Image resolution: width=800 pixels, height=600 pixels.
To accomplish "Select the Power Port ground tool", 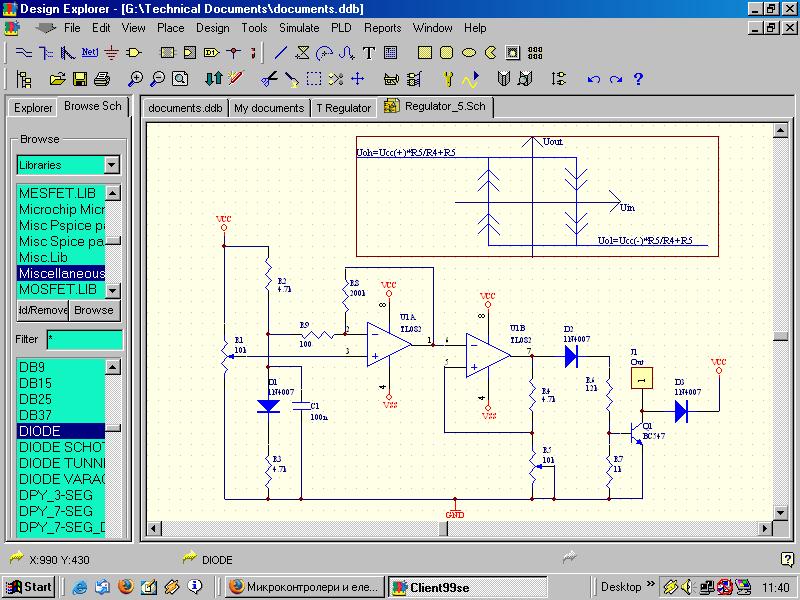I will pos(111,53).
